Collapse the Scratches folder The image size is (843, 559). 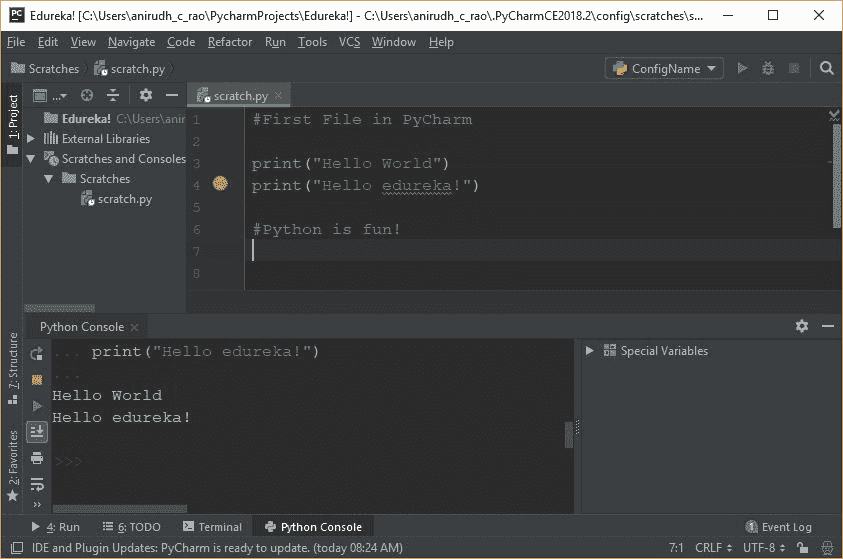coord(49,178)
